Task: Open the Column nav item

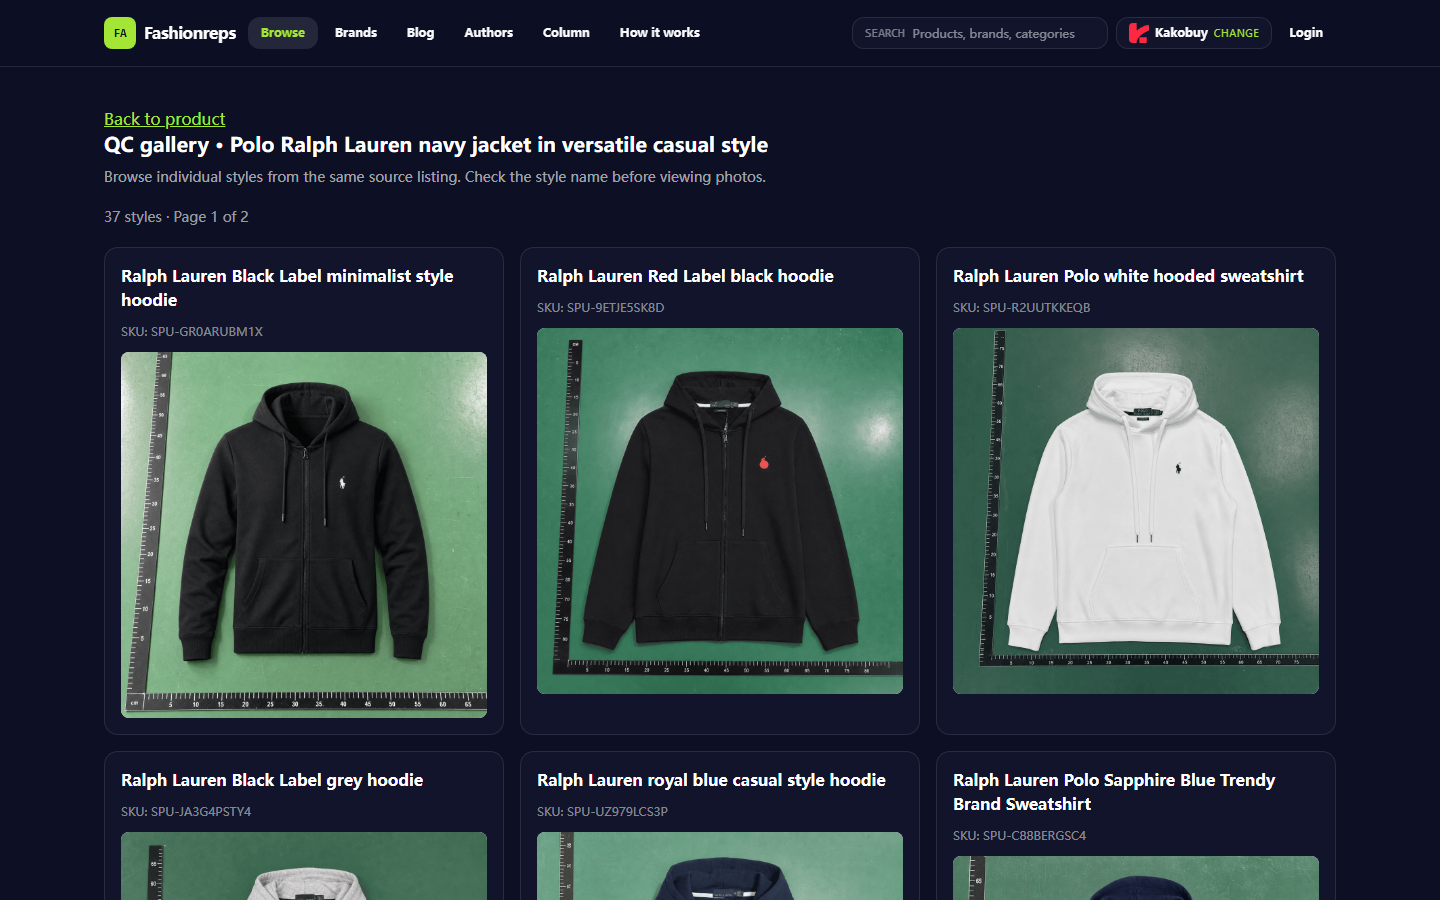Action: click(566, 33)
